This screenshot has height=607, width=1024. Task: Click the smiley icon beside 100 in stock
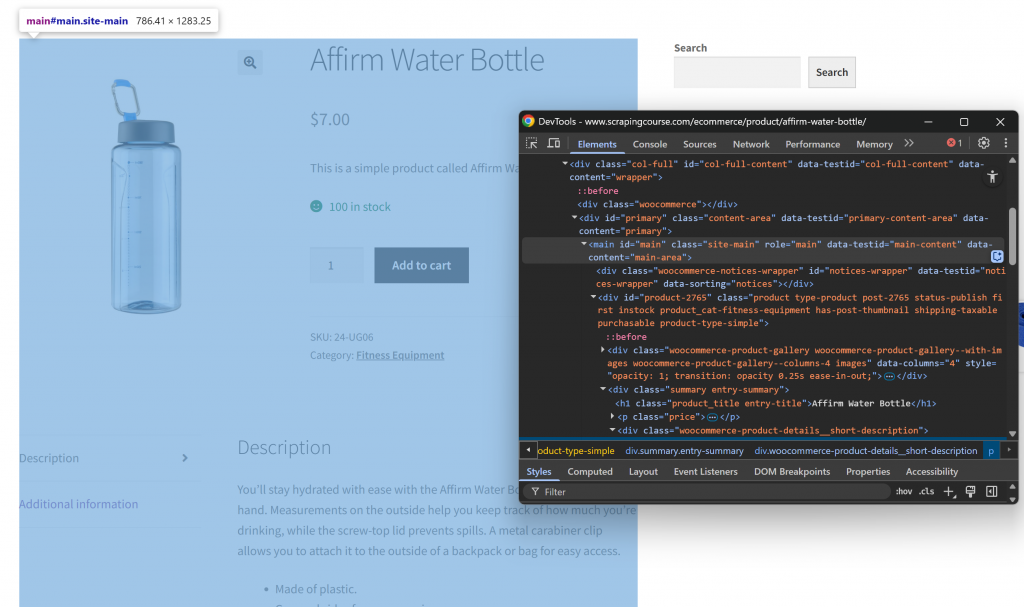click(x=316, y=206)
